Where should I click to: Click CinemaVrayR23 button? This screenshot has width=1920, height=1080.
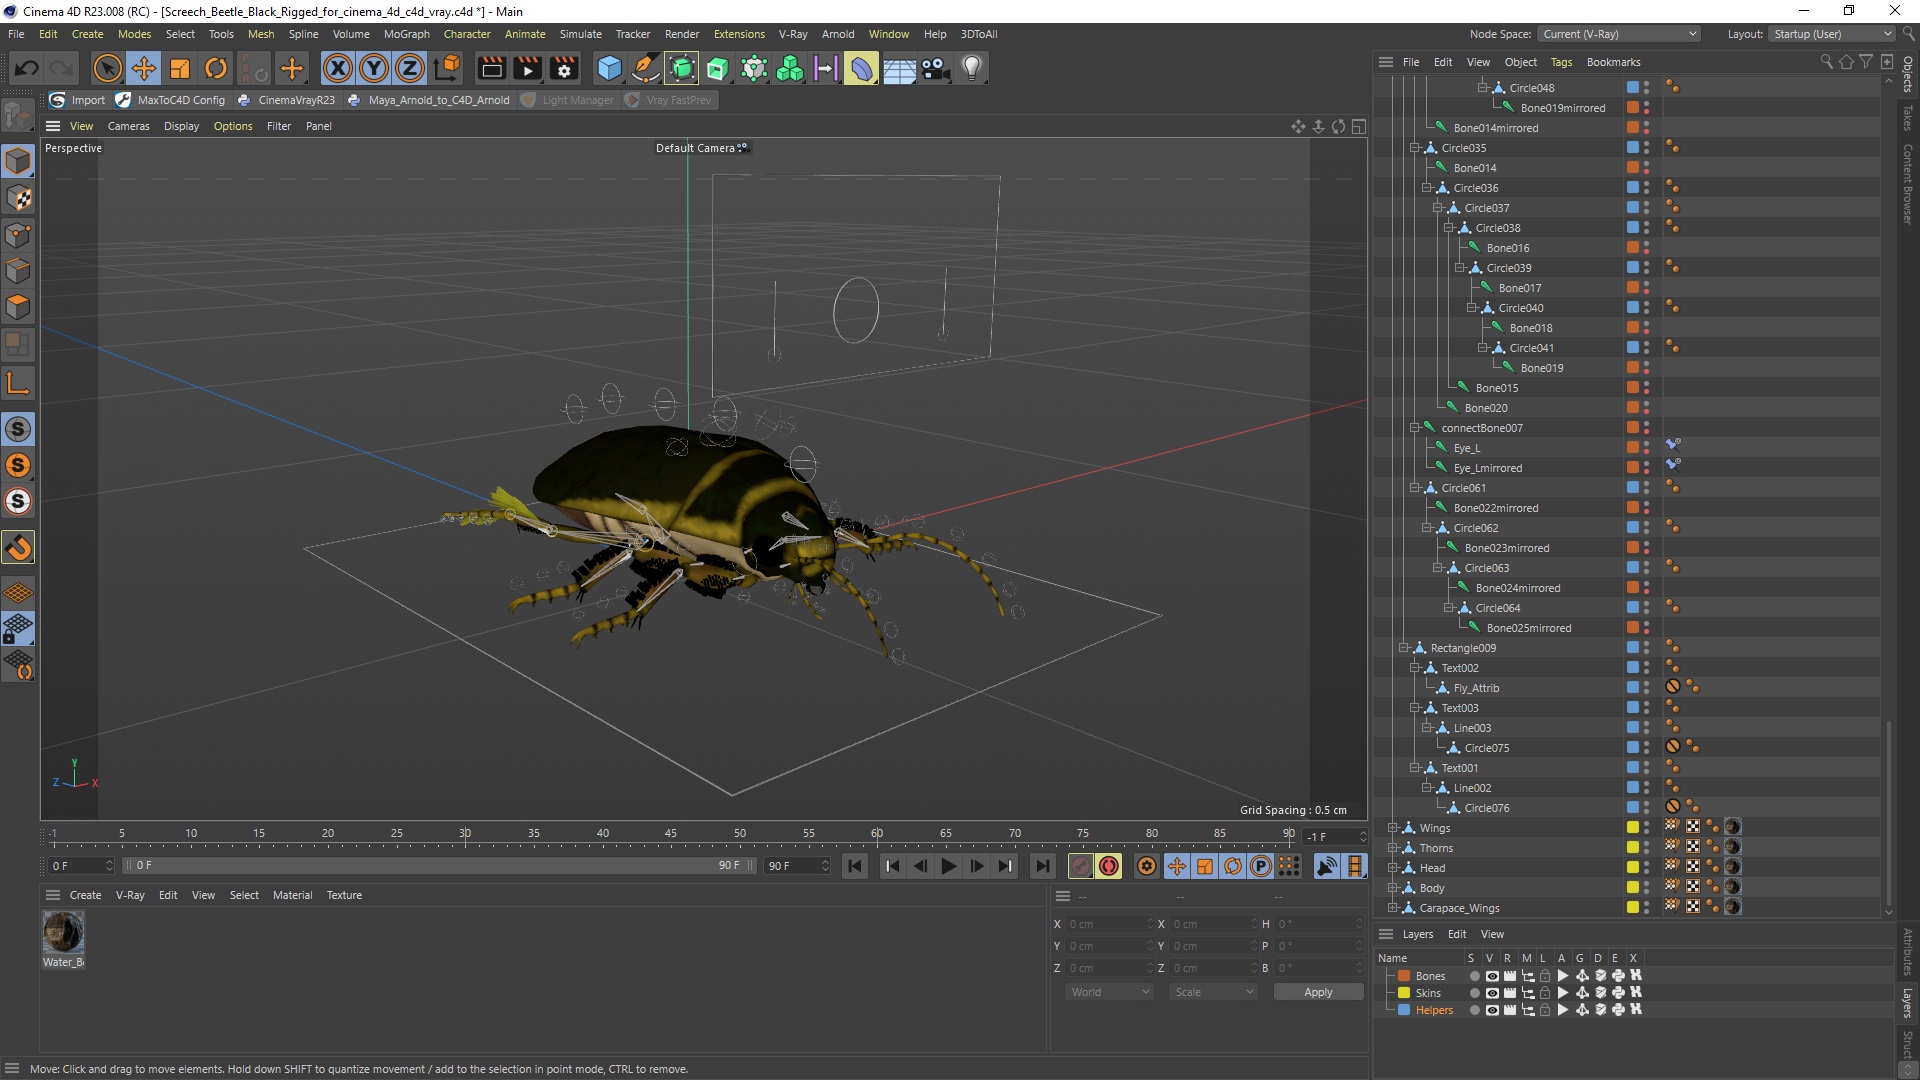(x=286, y=100)
